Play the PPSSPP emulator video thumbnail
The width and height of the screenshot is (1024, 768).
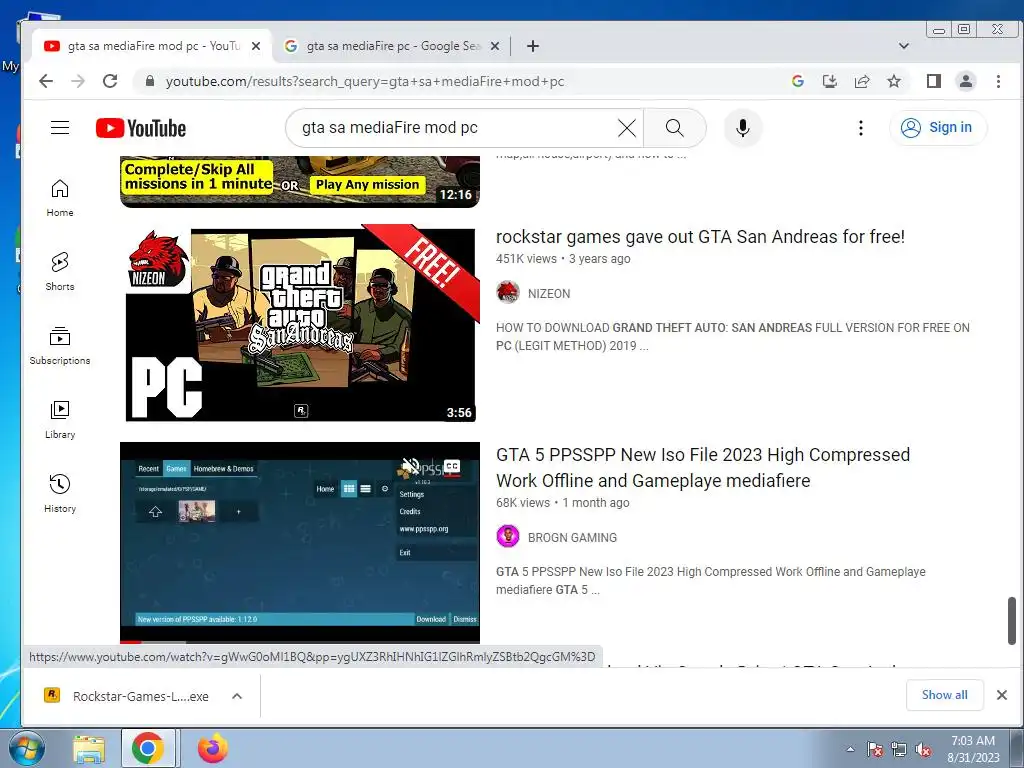300,542
